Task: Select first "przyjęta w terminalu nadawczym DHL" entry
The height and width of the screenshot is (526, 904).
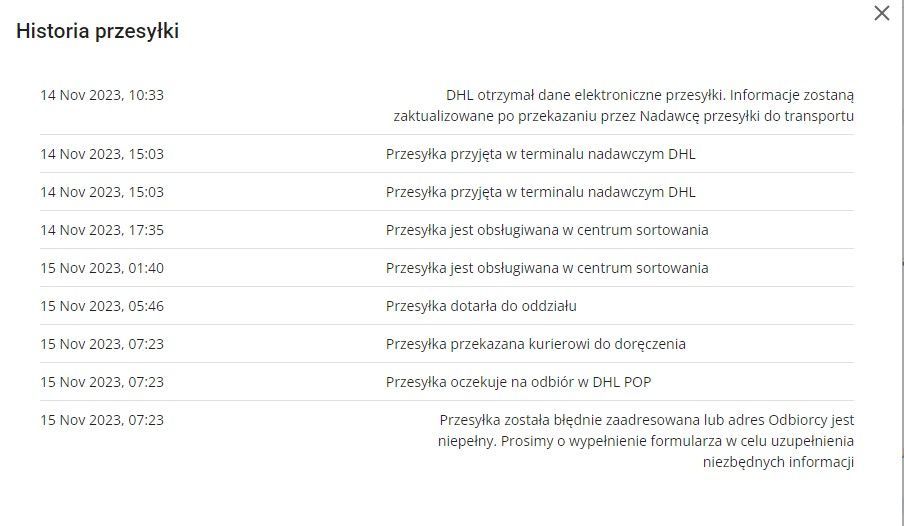Action: 540,154
